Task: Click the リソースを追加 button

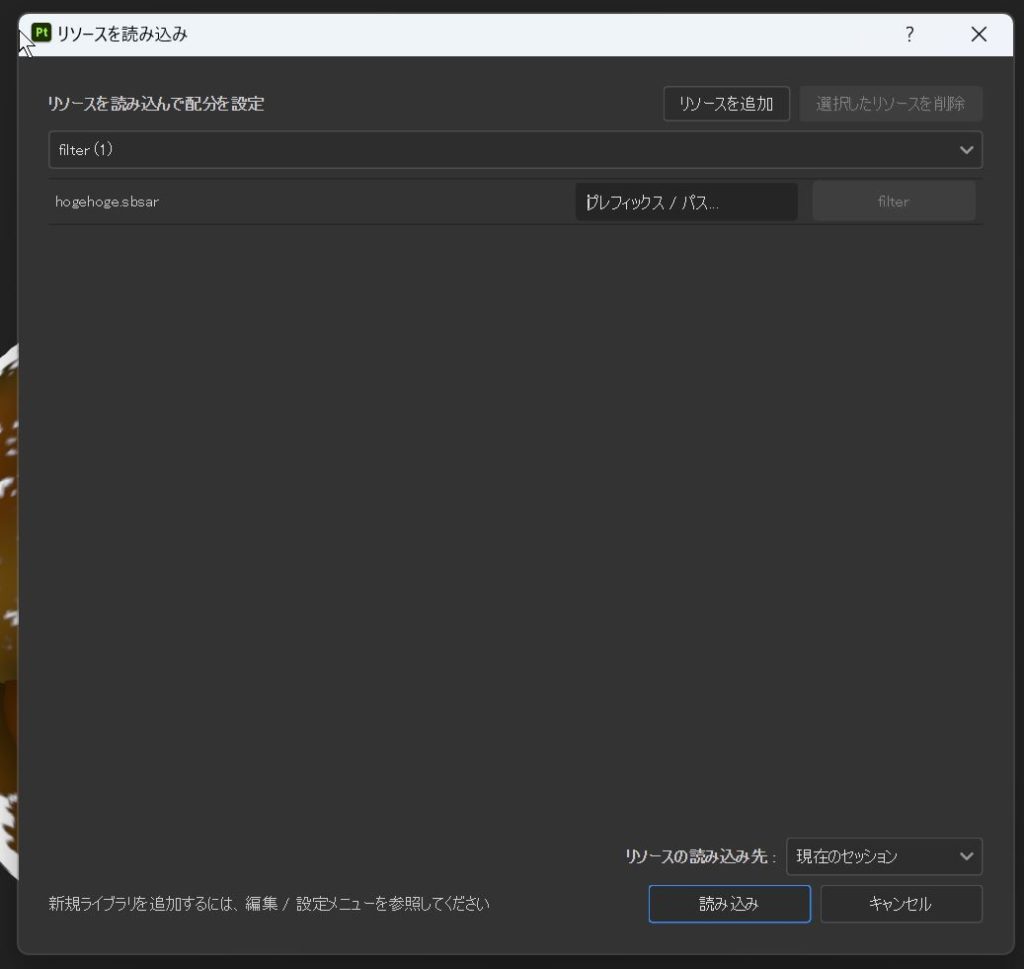Action: (726, 104)
